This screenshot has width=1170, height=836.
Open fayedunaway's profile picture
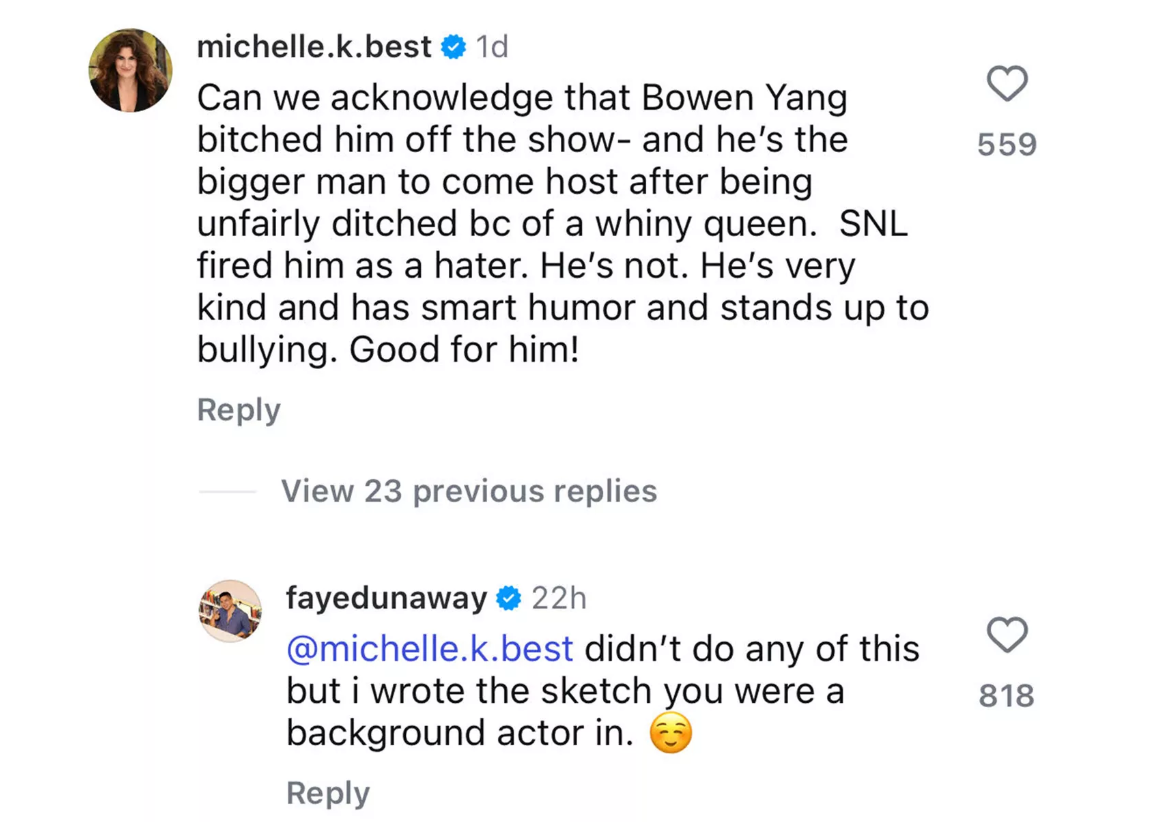pos(230,610)
